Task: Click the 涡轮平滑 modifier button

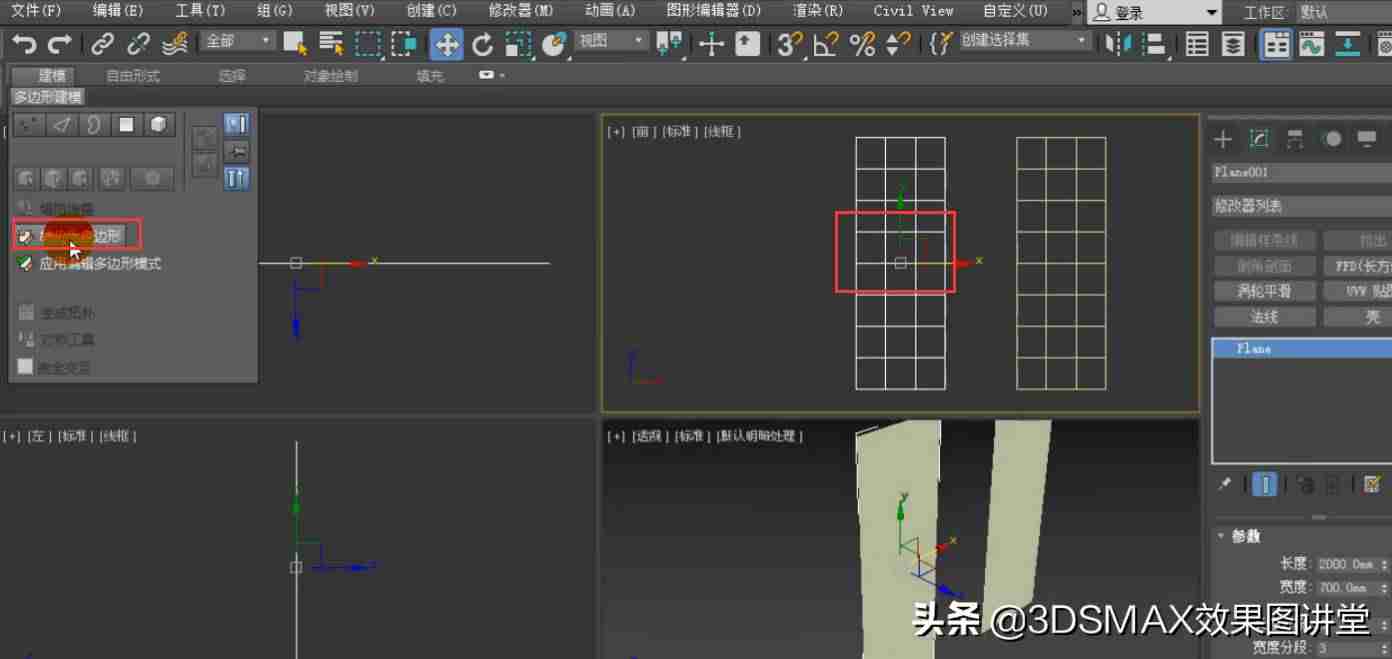Action: tap(1264, 291)
